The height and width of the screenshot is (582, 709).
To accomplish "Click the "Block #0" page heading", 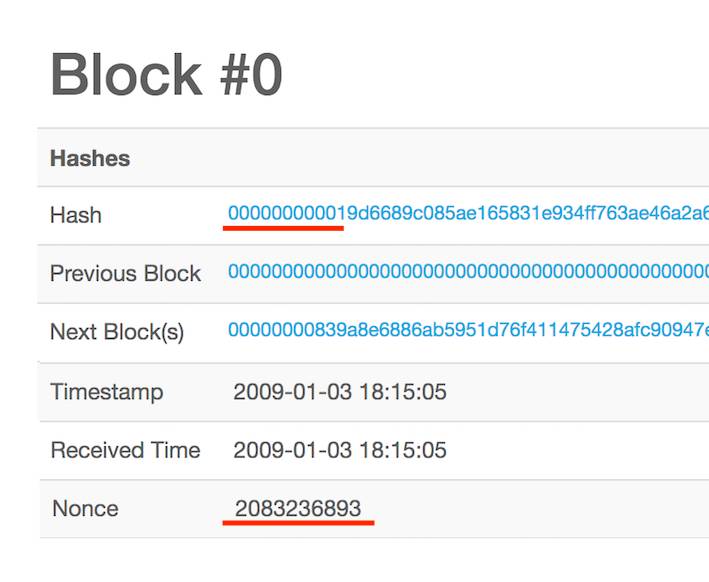I will [166, 75].
